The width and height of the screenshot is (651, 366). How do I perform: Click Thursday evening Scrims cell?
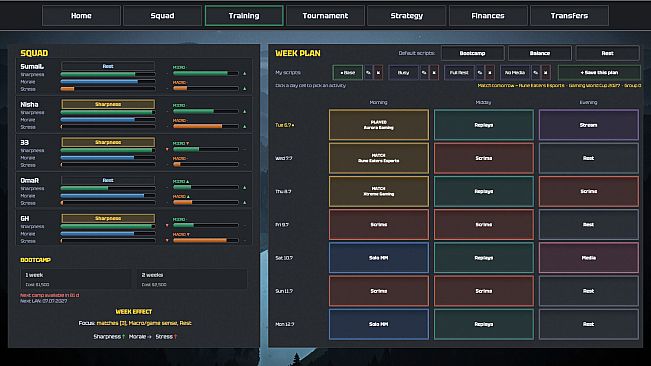click(589, 191)
